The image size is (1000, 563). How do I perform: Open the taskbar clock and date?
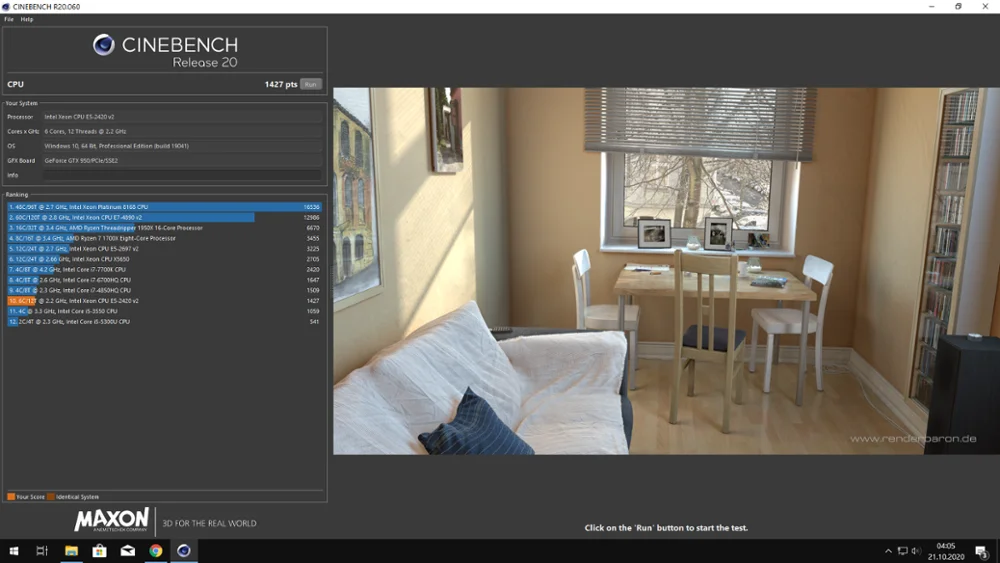point(946,551)
